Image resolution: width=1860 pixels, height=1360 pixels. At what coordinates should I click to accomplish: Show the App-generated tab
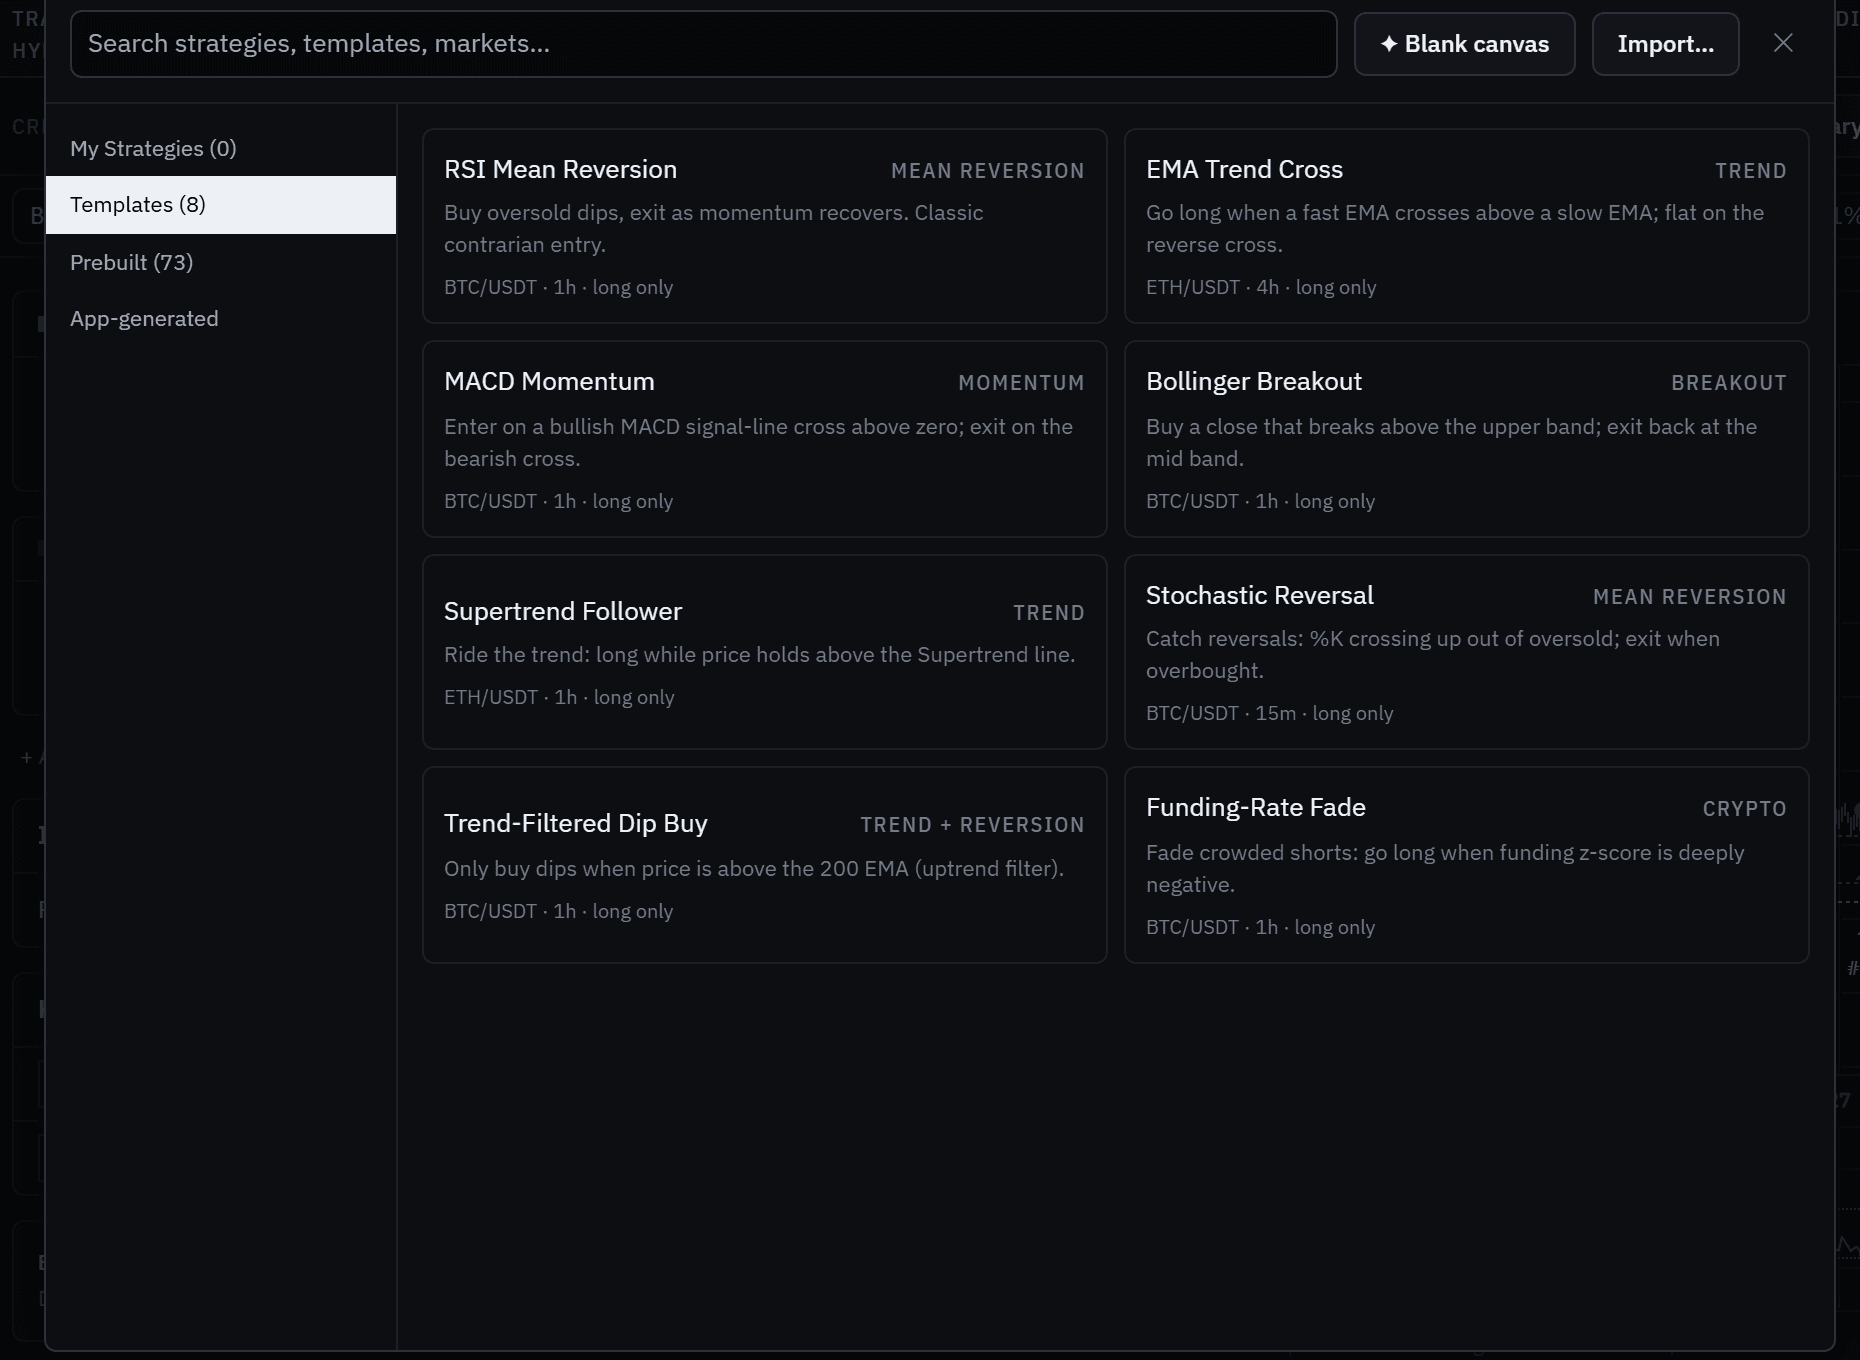(x=221, y=319)
